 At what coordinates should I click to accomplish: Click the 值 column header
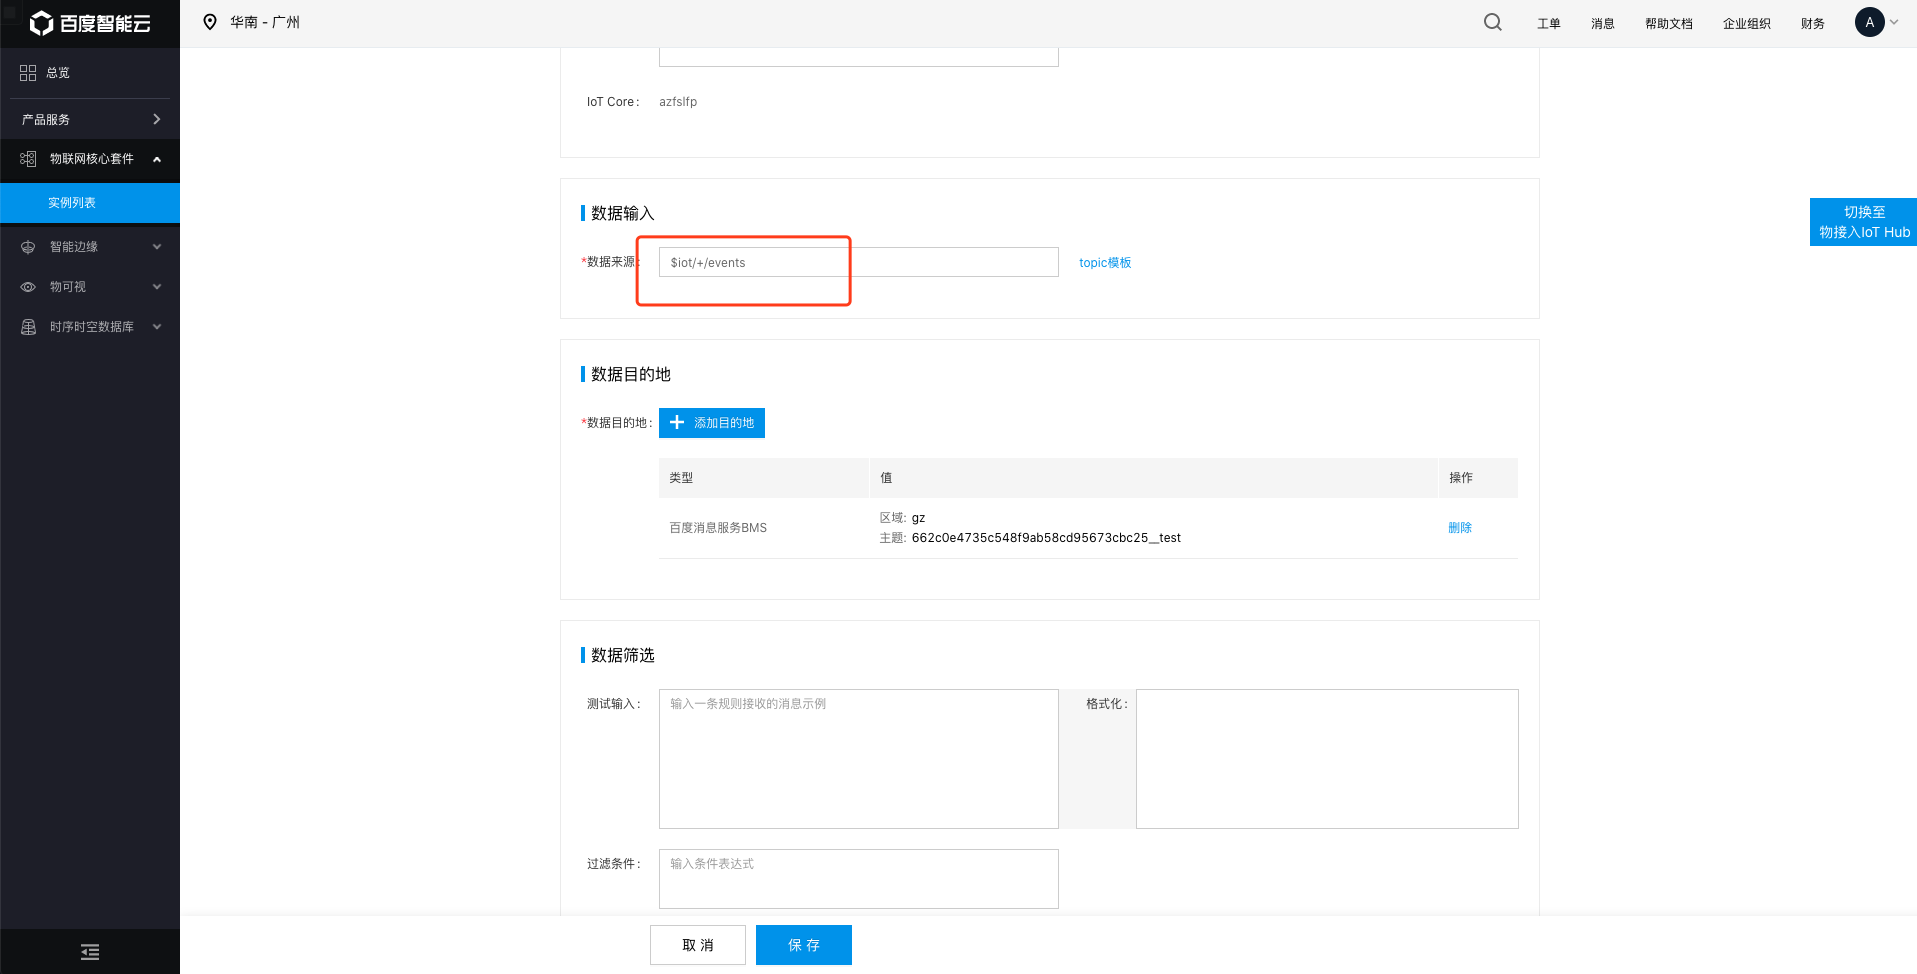(886, 478)
